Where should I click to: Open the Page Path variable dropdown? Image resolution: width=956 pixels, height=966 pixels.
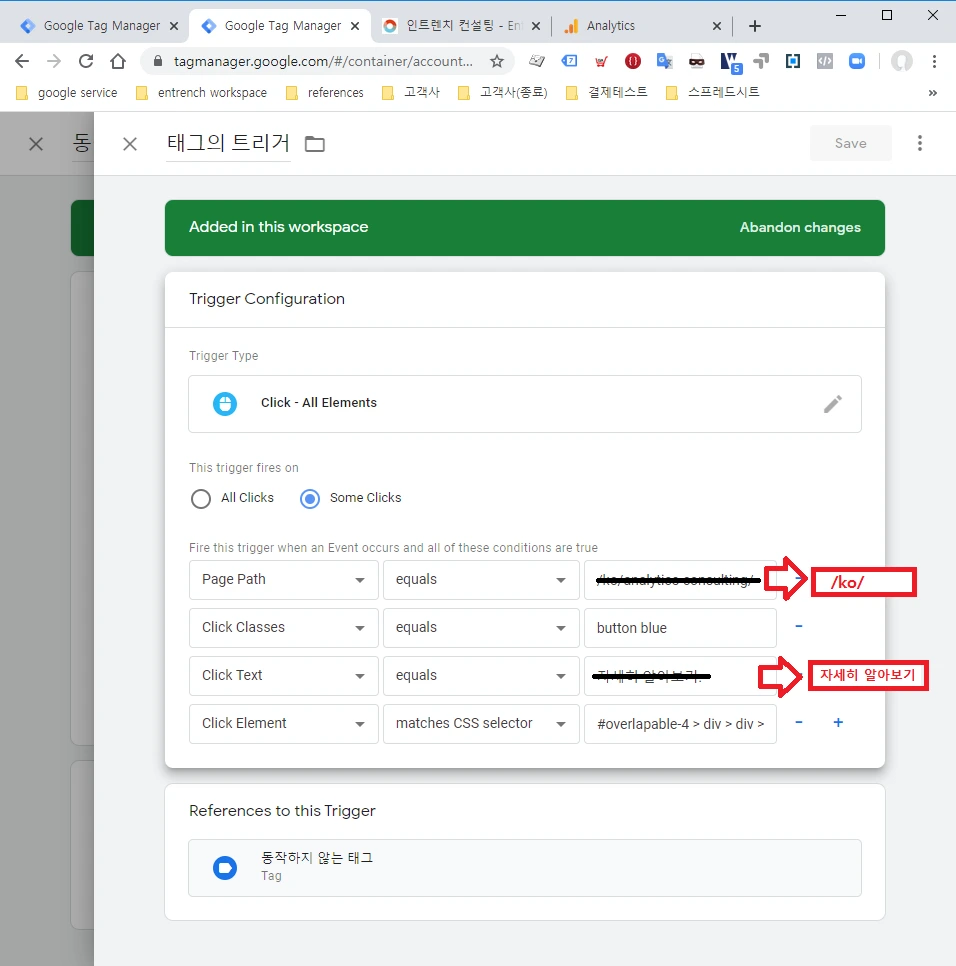[x=284, y=580]
